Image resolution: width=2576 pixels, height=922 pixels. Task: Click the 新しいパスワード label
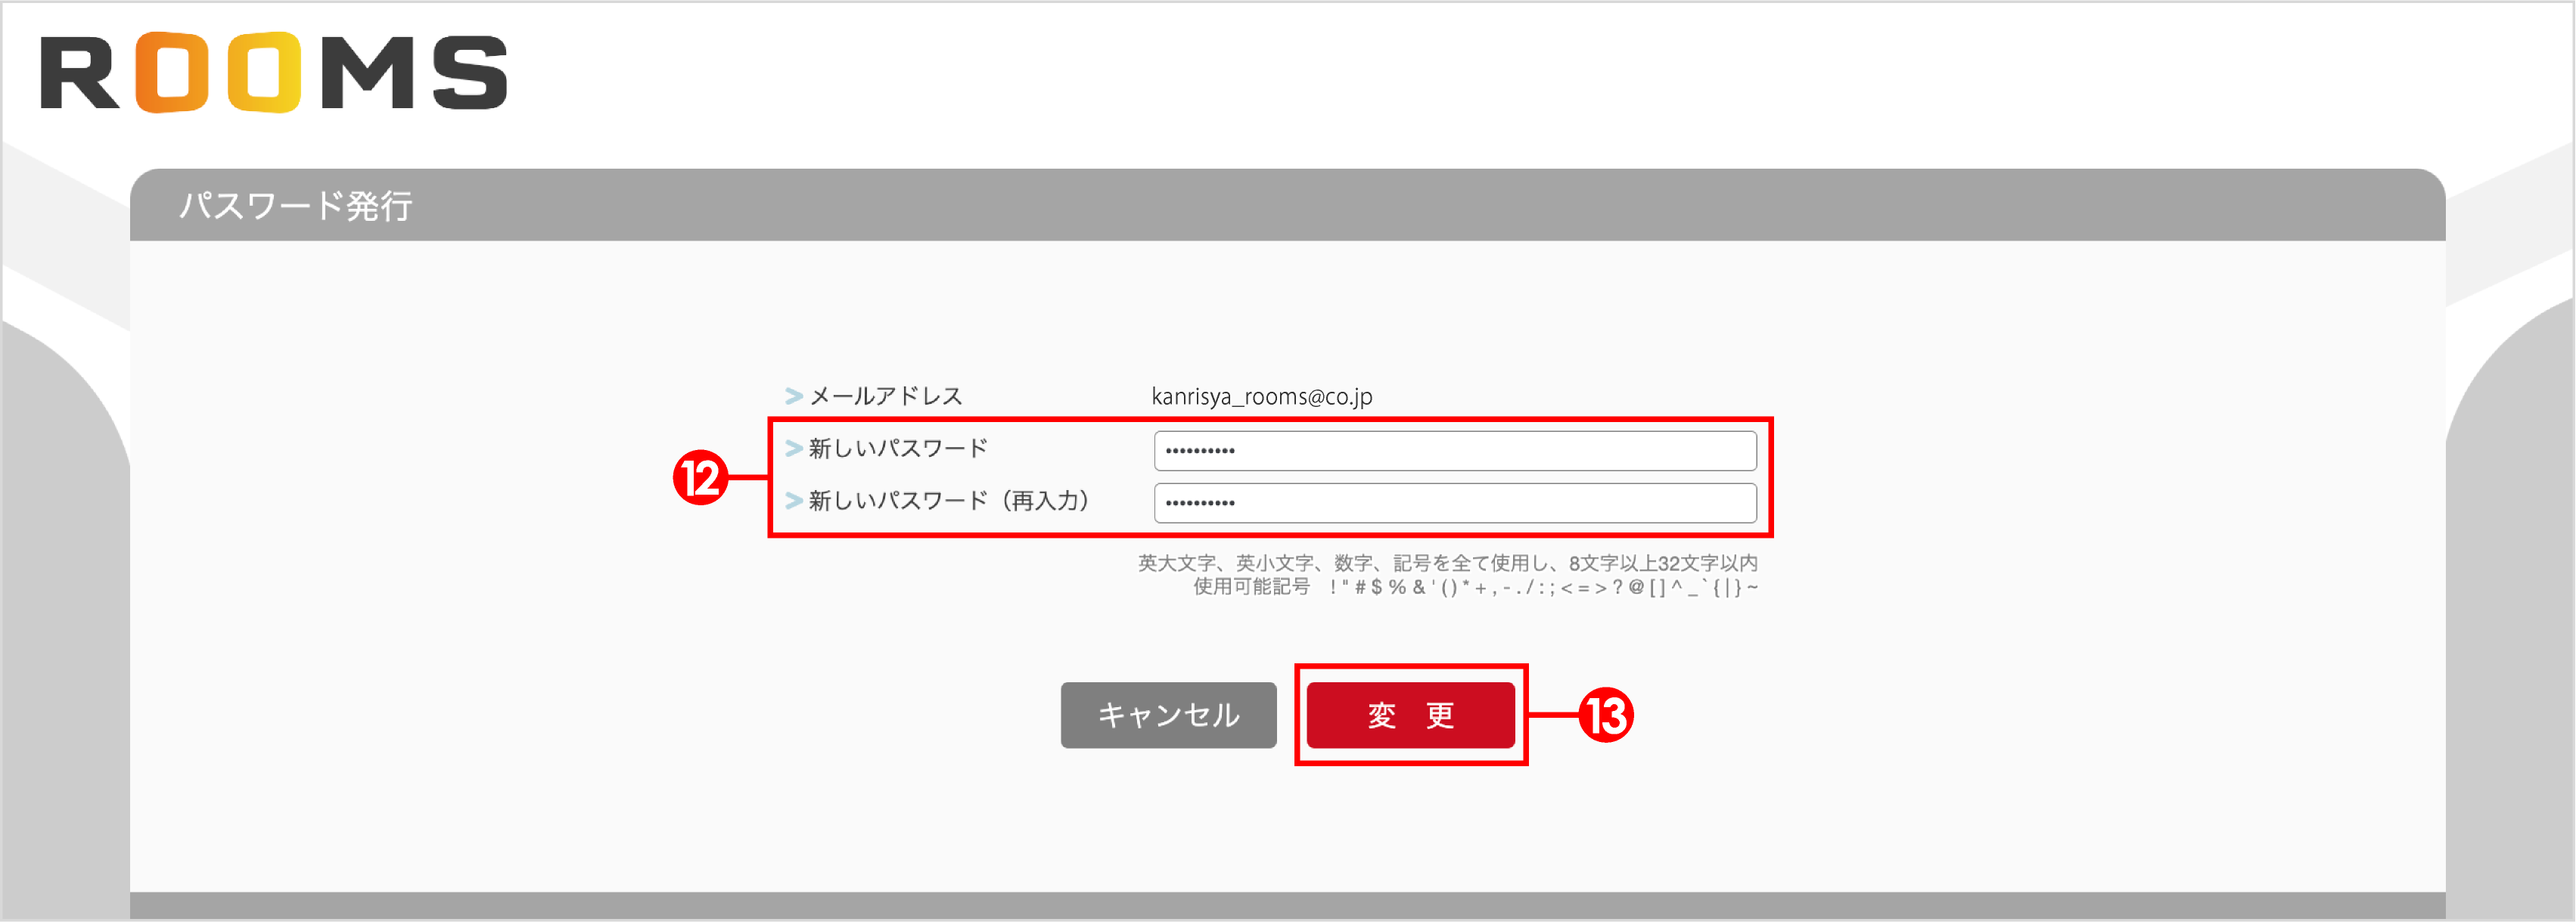pyautogui.click(x=897, y=449)
